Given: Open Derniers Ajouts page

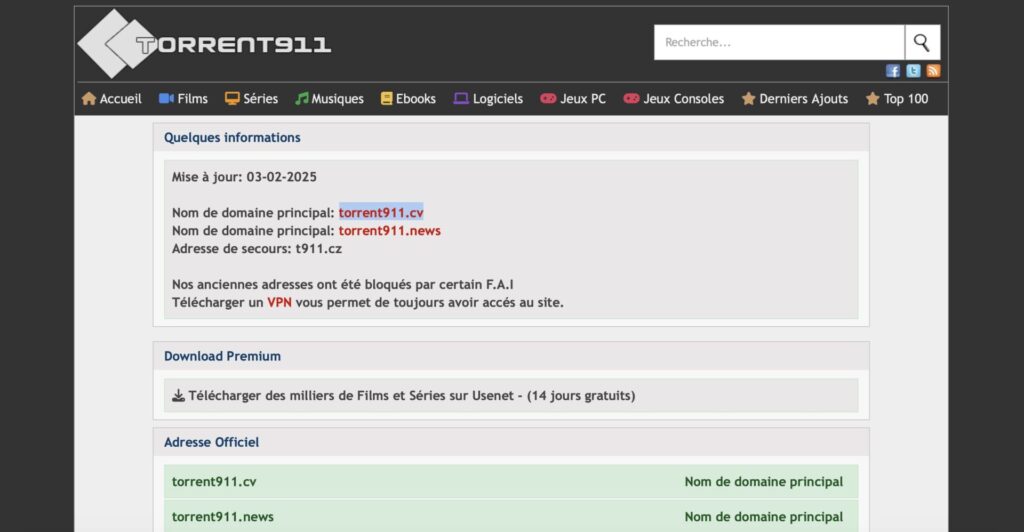Looking at the screenshot, I should (x=803, y=99).
